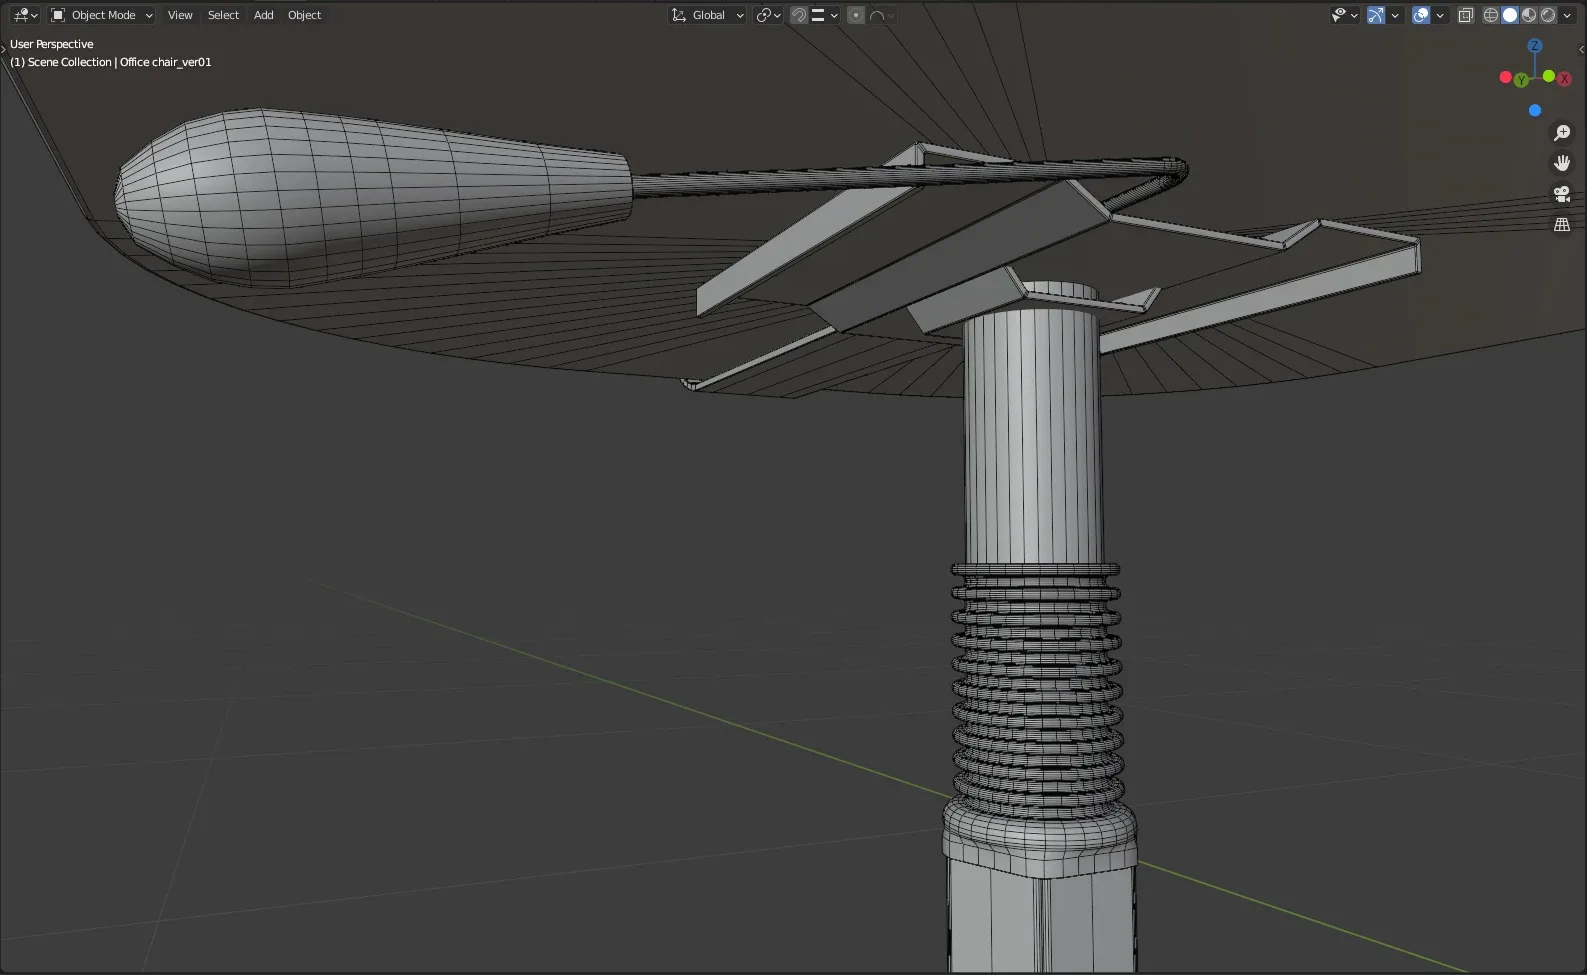This screenshot has height=975, width=1587.
Task: Open the gizmo options dropdown arrow
Action: click(x=1395, y=15)
